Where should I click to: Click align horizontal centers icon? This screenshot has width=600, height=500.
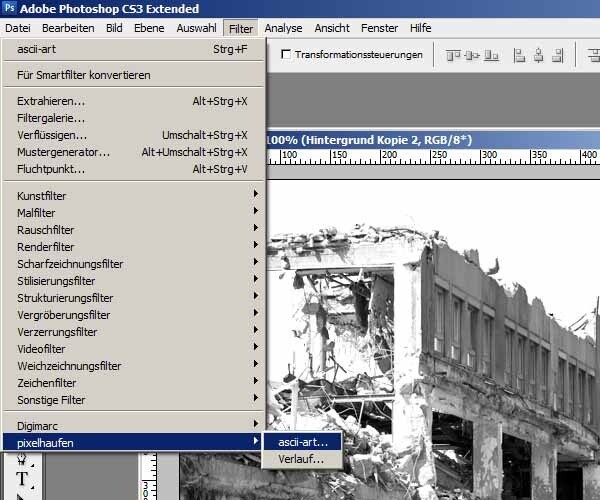[x=539, y=56]
